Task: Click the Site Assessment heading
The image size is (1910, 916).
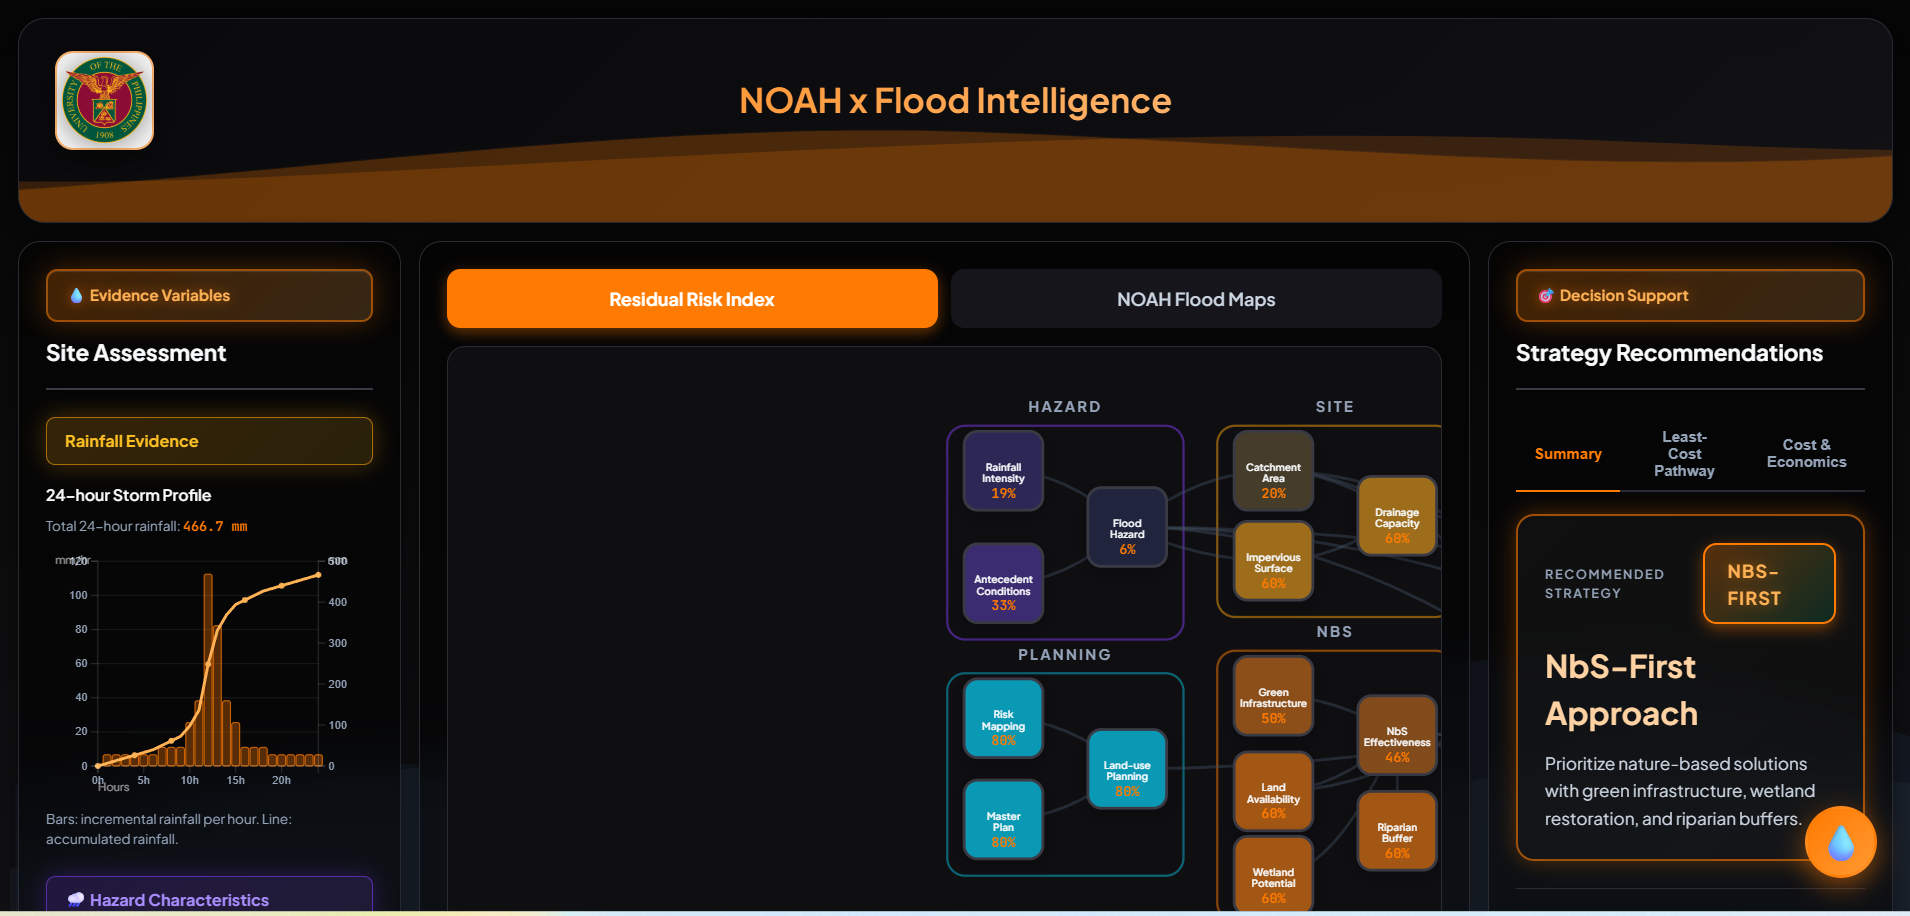Action: click(x=136, y=353)
